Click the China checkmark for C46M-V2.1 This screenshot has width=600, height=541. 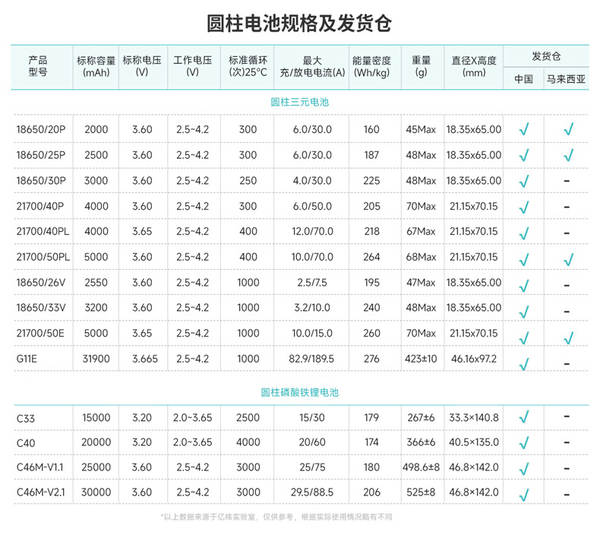pos(524,494)
